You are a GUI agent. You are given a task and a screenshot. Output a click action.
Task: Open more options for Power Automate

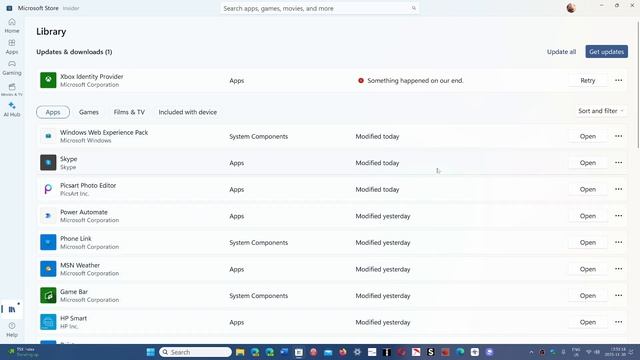[618, 216]
